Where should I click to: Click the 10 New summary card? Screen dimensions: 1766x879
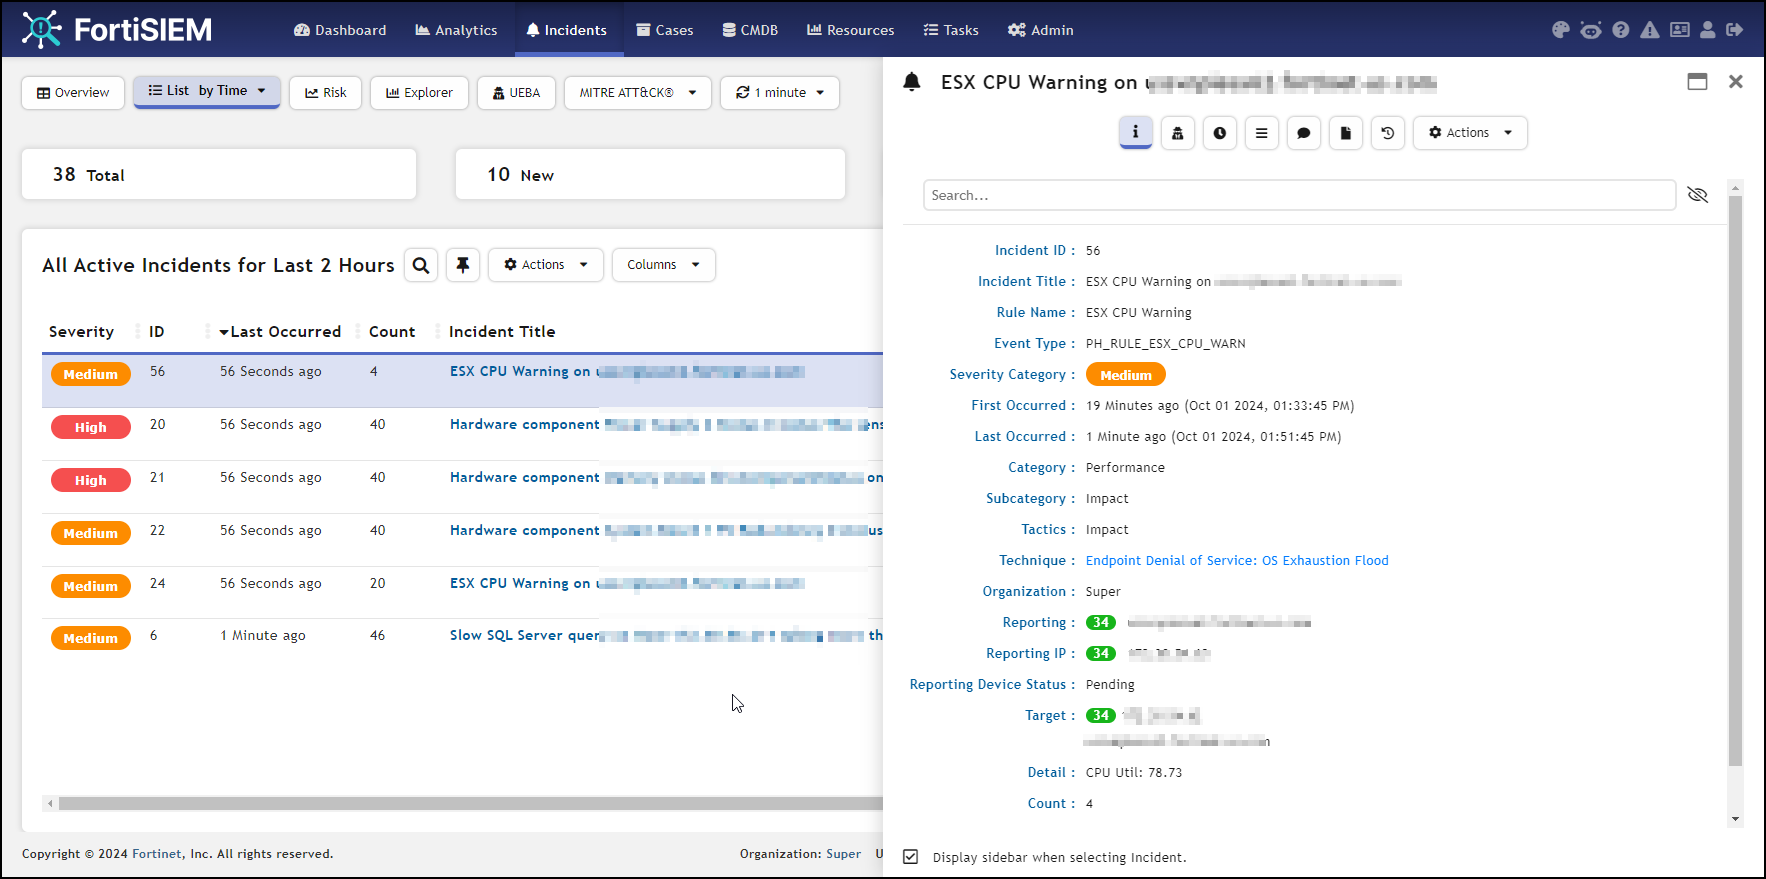pyautogui.click(x=650, y=175)
